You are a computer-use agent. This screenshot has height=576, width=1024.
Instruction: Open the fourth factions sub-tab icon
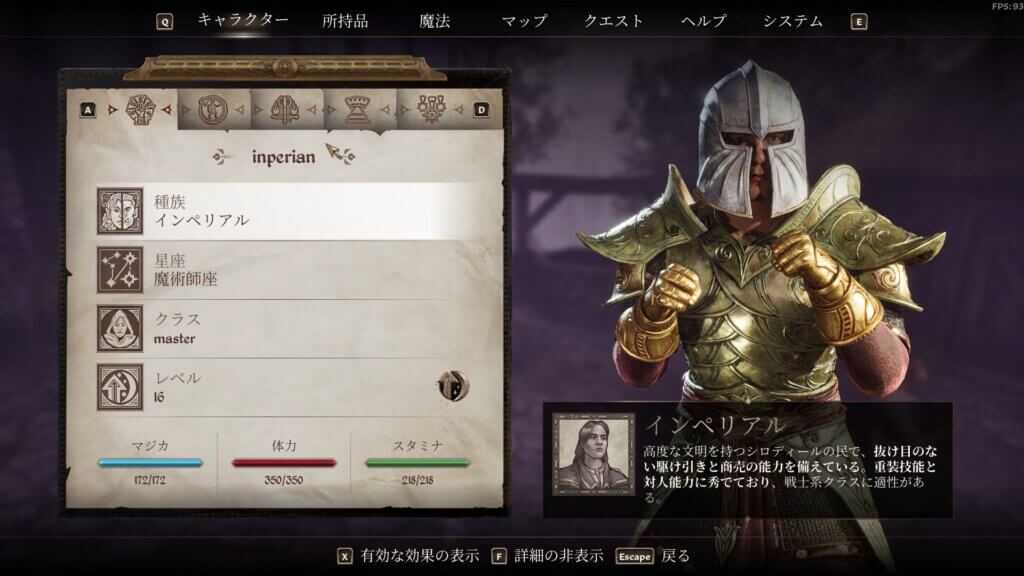[x=357, y=110]
